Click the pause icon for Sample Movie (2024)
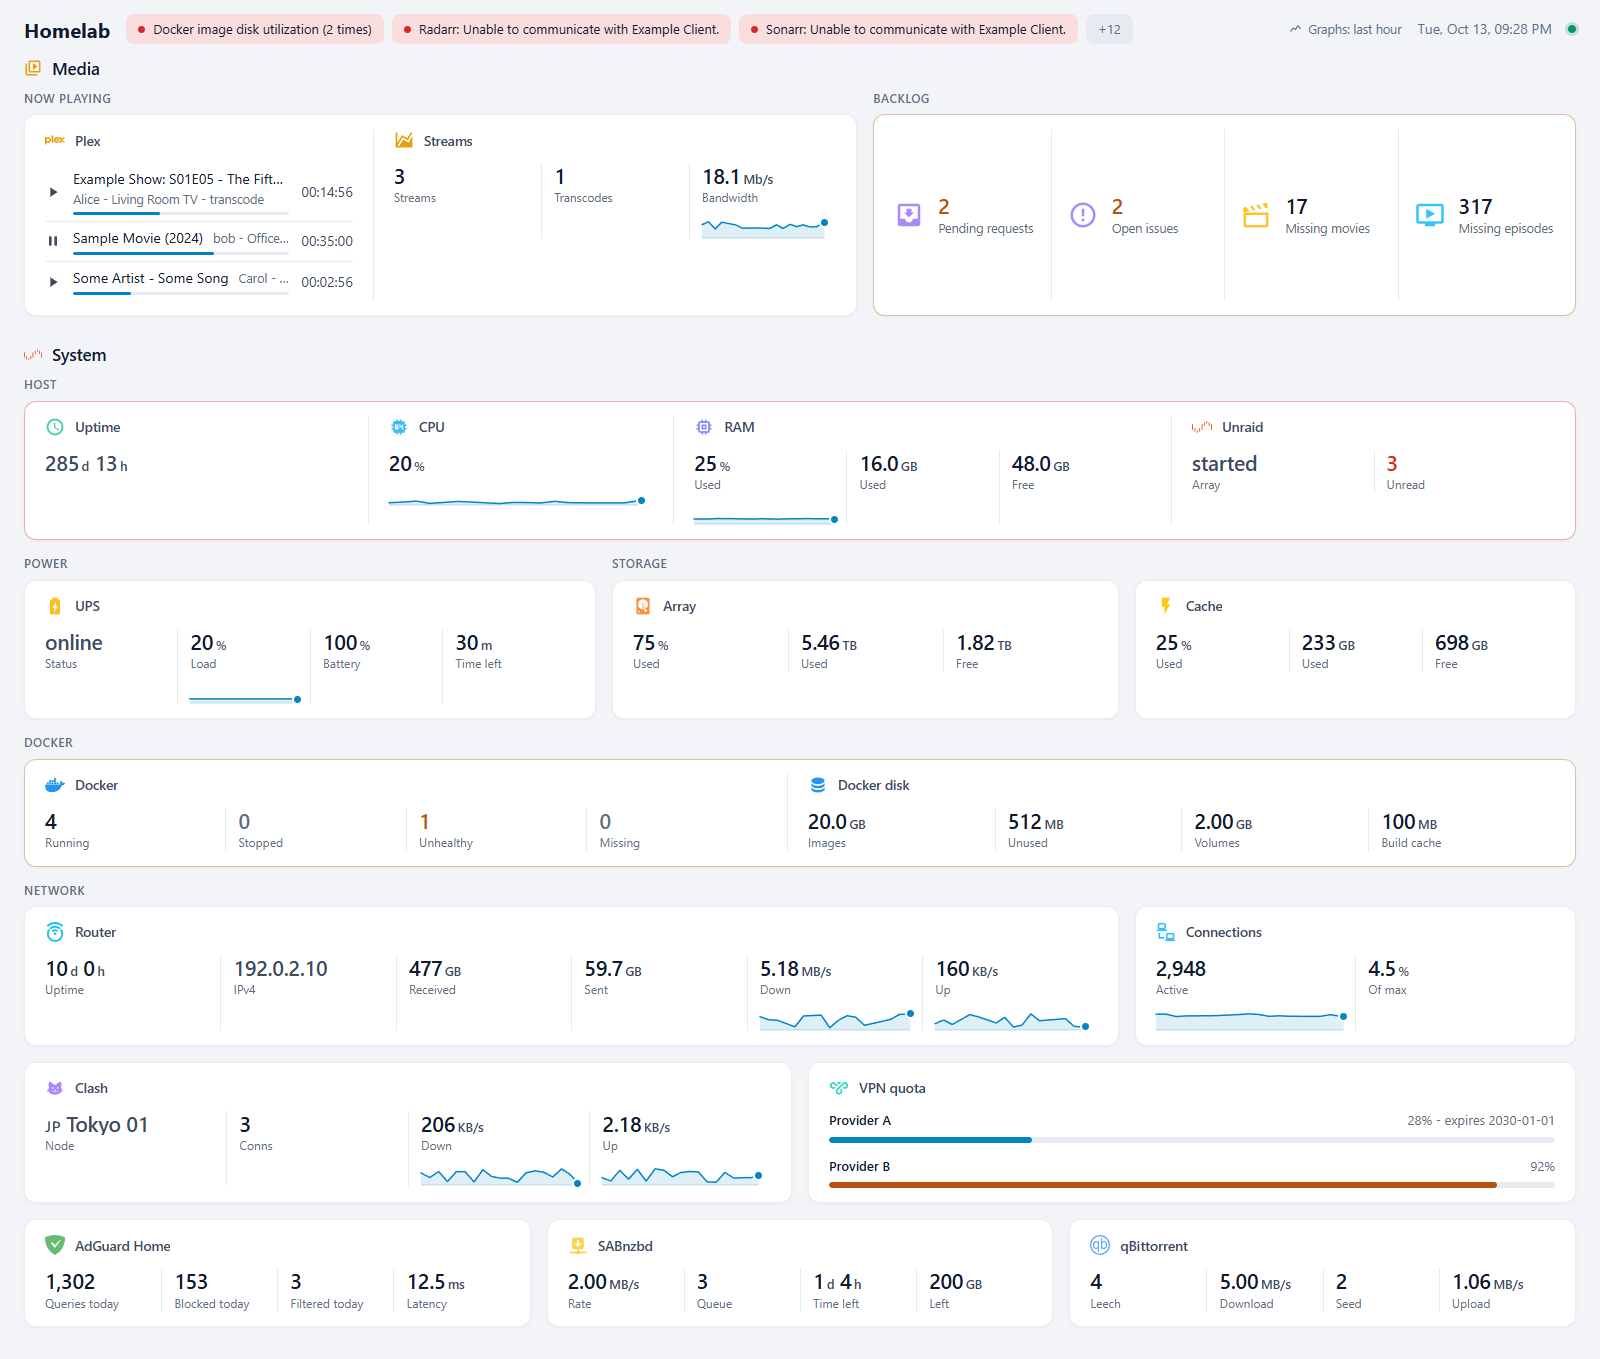 (53, 241)
